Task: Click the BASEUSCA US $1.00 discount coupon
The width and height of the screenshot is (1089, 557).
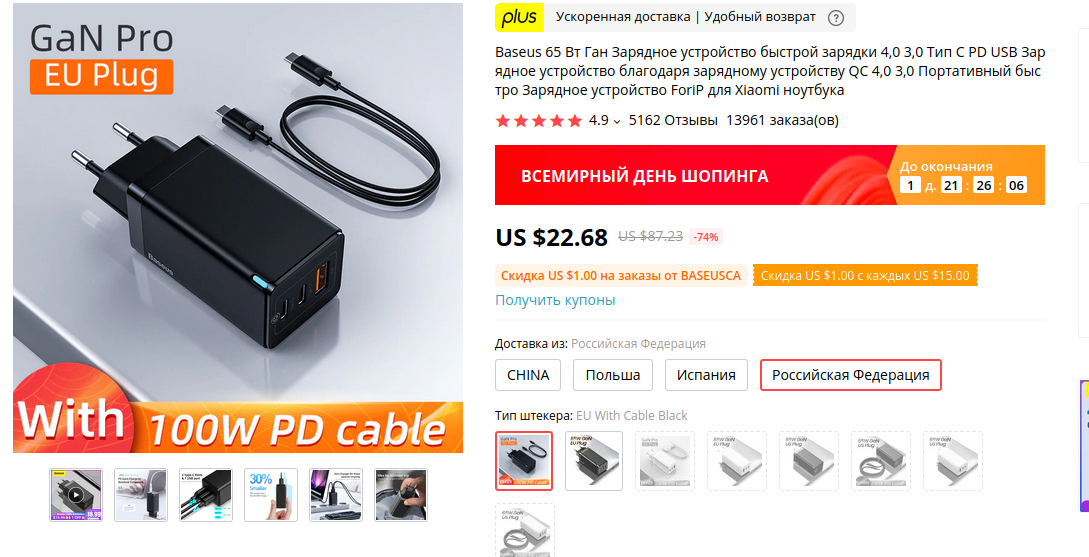Action: tap(621, 276)
